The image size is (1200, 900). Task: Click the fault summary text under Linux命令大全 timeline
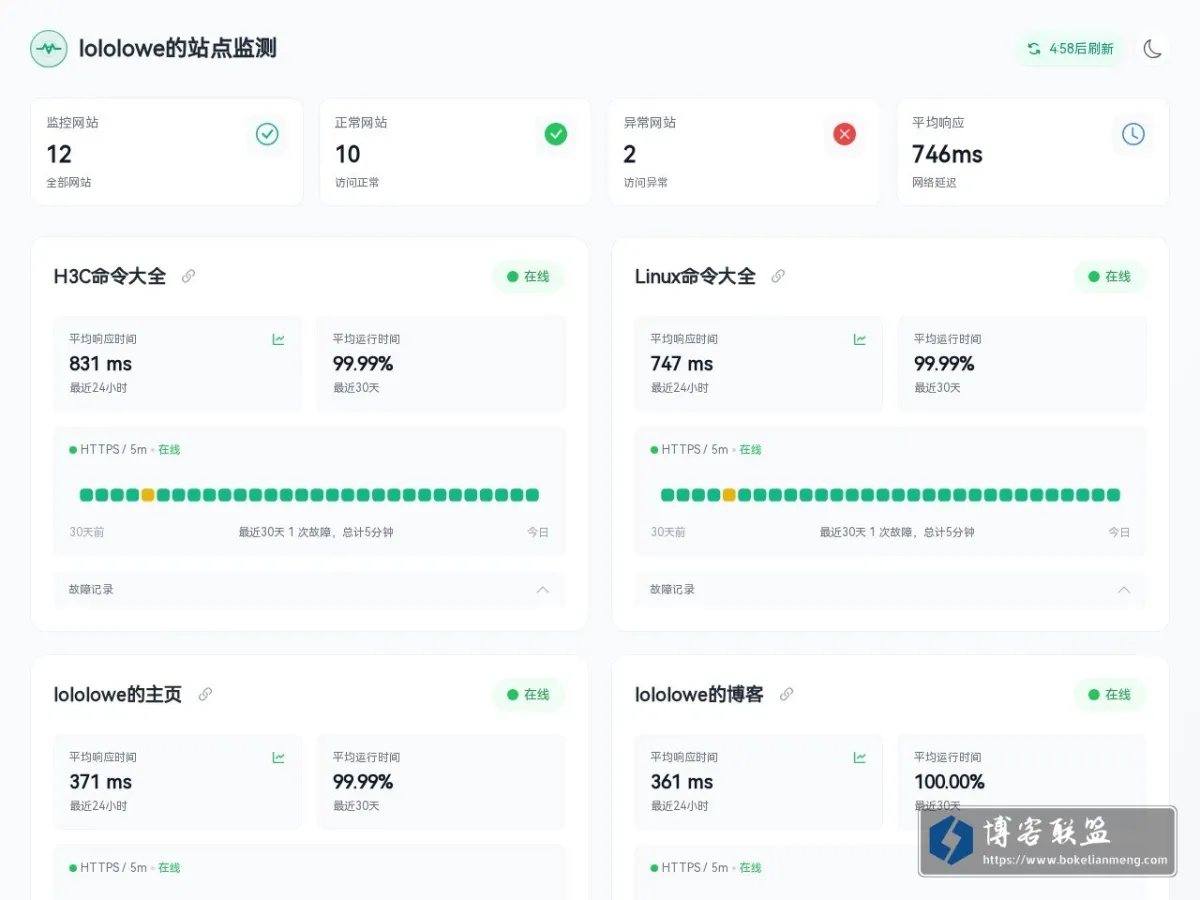pyautogui.click(x=897, y=532)
